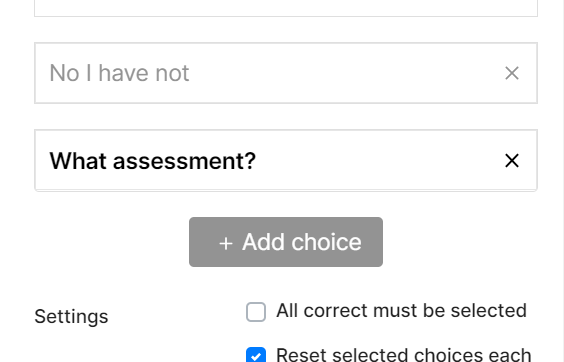Remove the 'No I have not' choice
Screen dimensions: 564x362
point(511,73)
